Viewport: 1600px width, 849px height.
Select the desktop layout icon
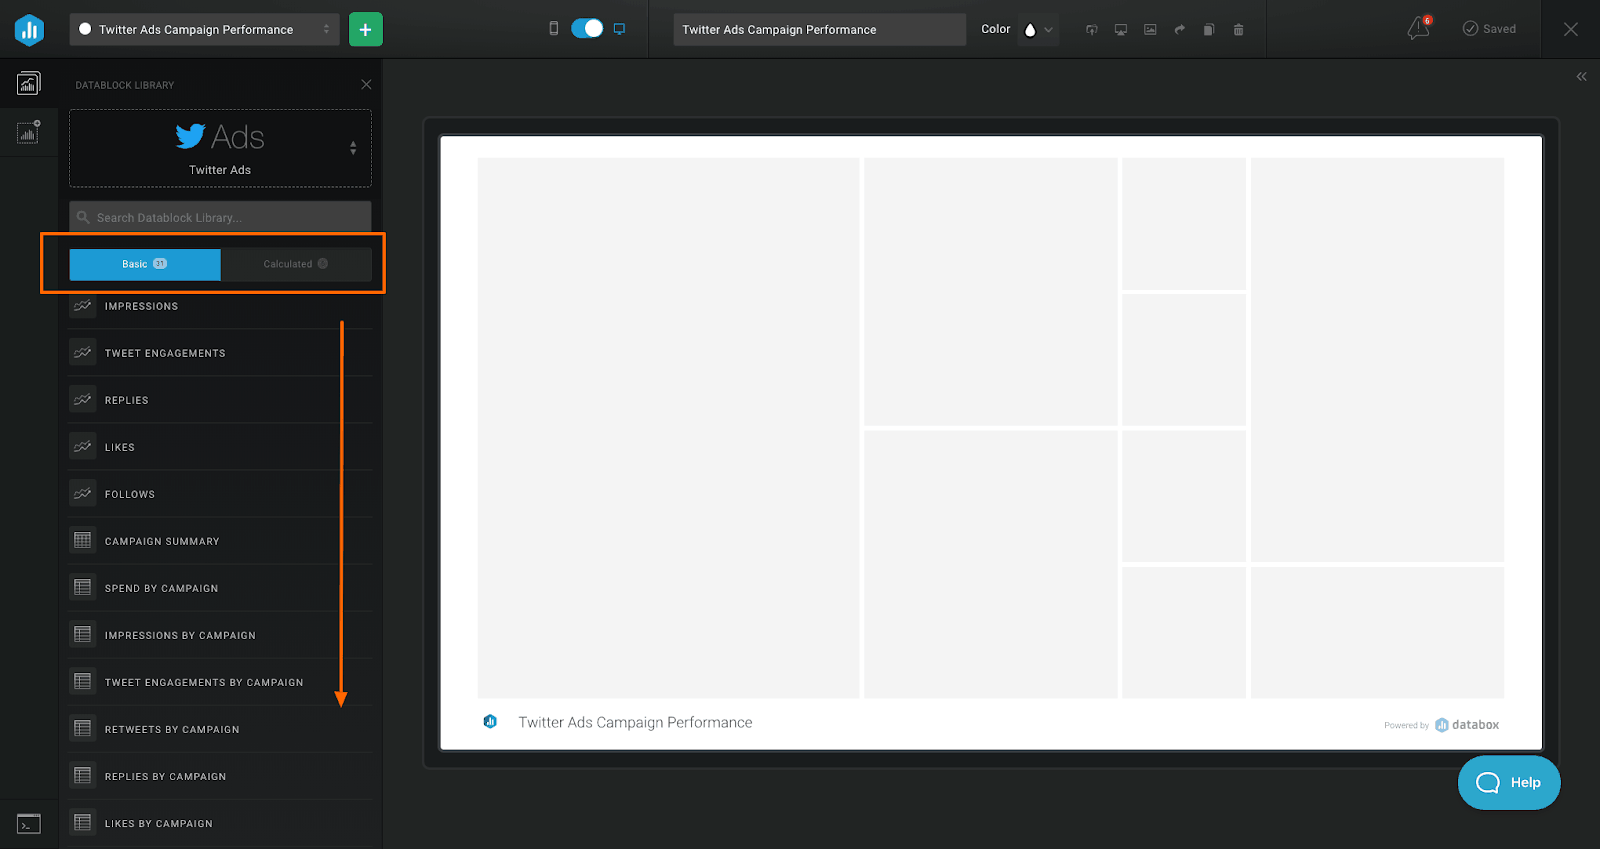click(619, 29)
